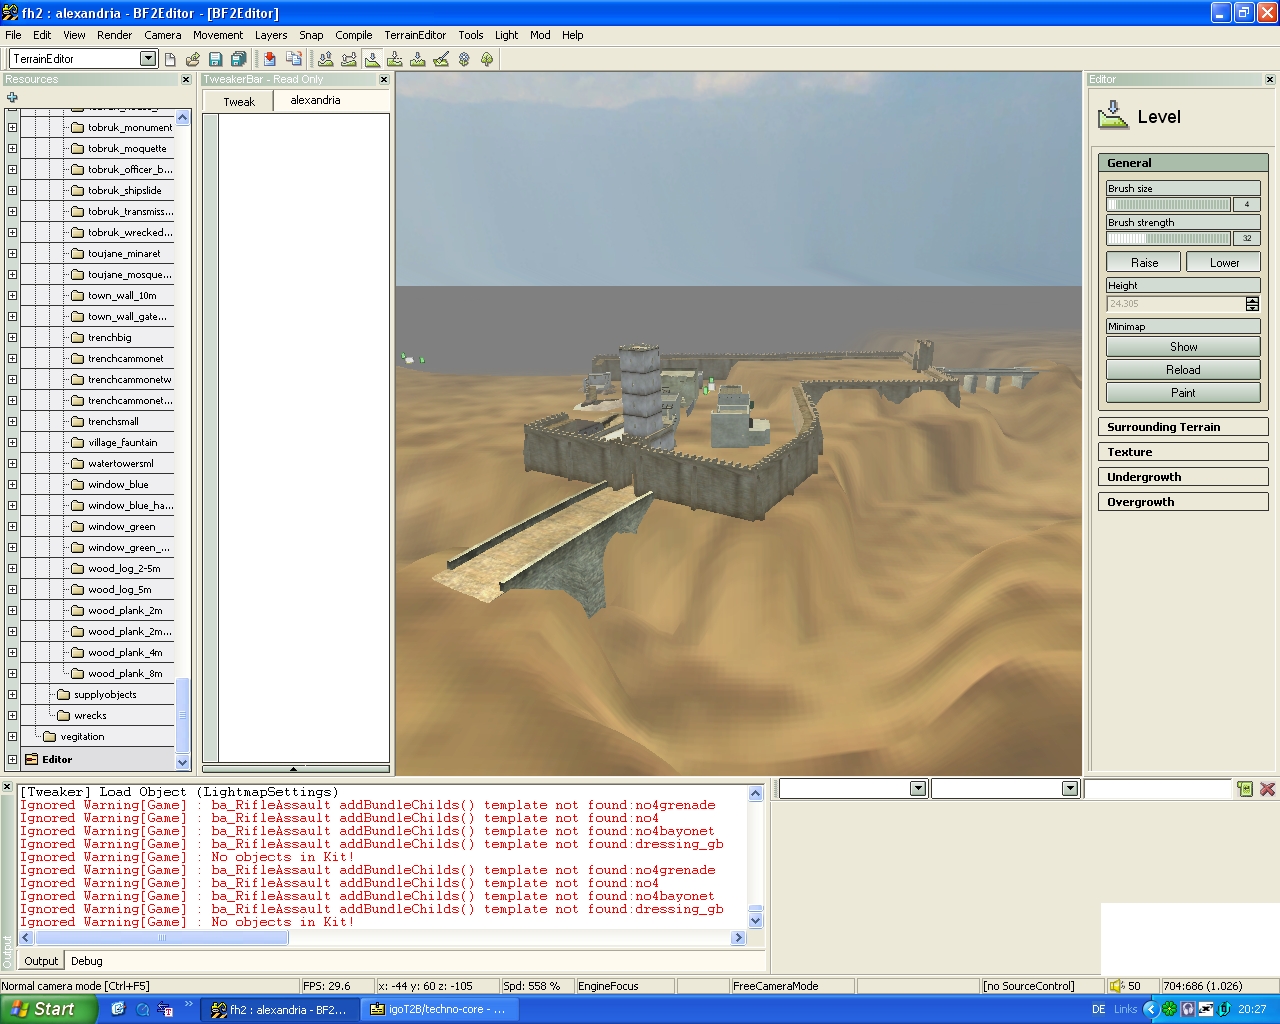1280x1024 pixels.
Task: Switch to the Tweak tab
Action: (239, 101)
